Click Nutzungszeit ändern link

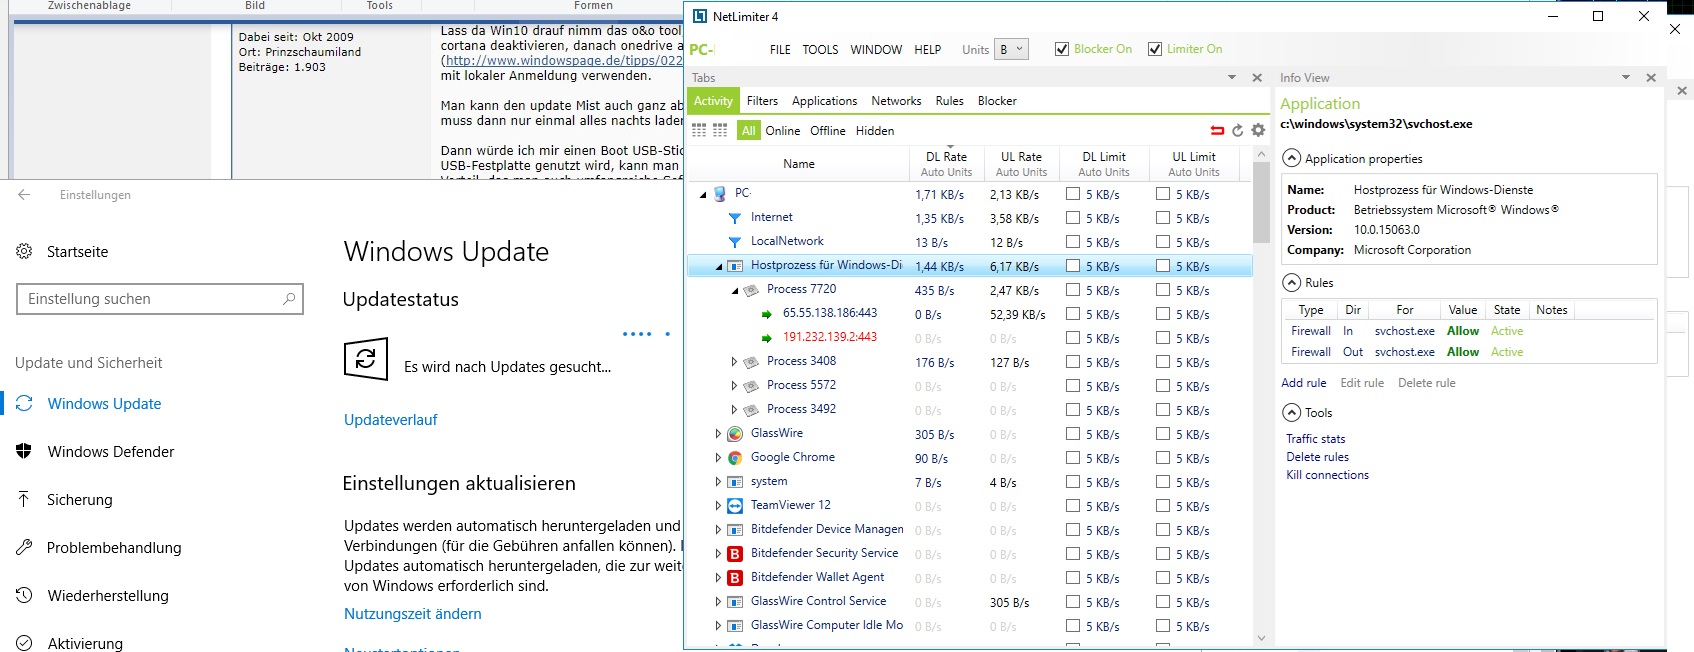pyautogui.click(x=413, y=614)
